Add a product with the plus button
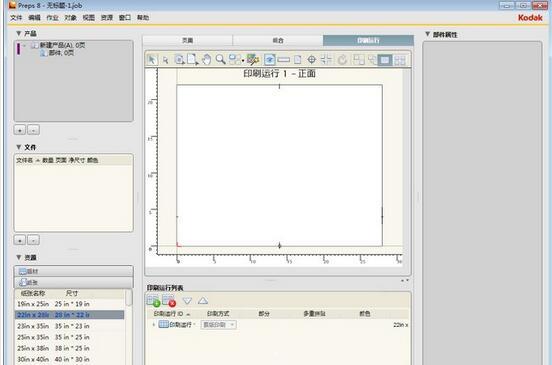 20,130
